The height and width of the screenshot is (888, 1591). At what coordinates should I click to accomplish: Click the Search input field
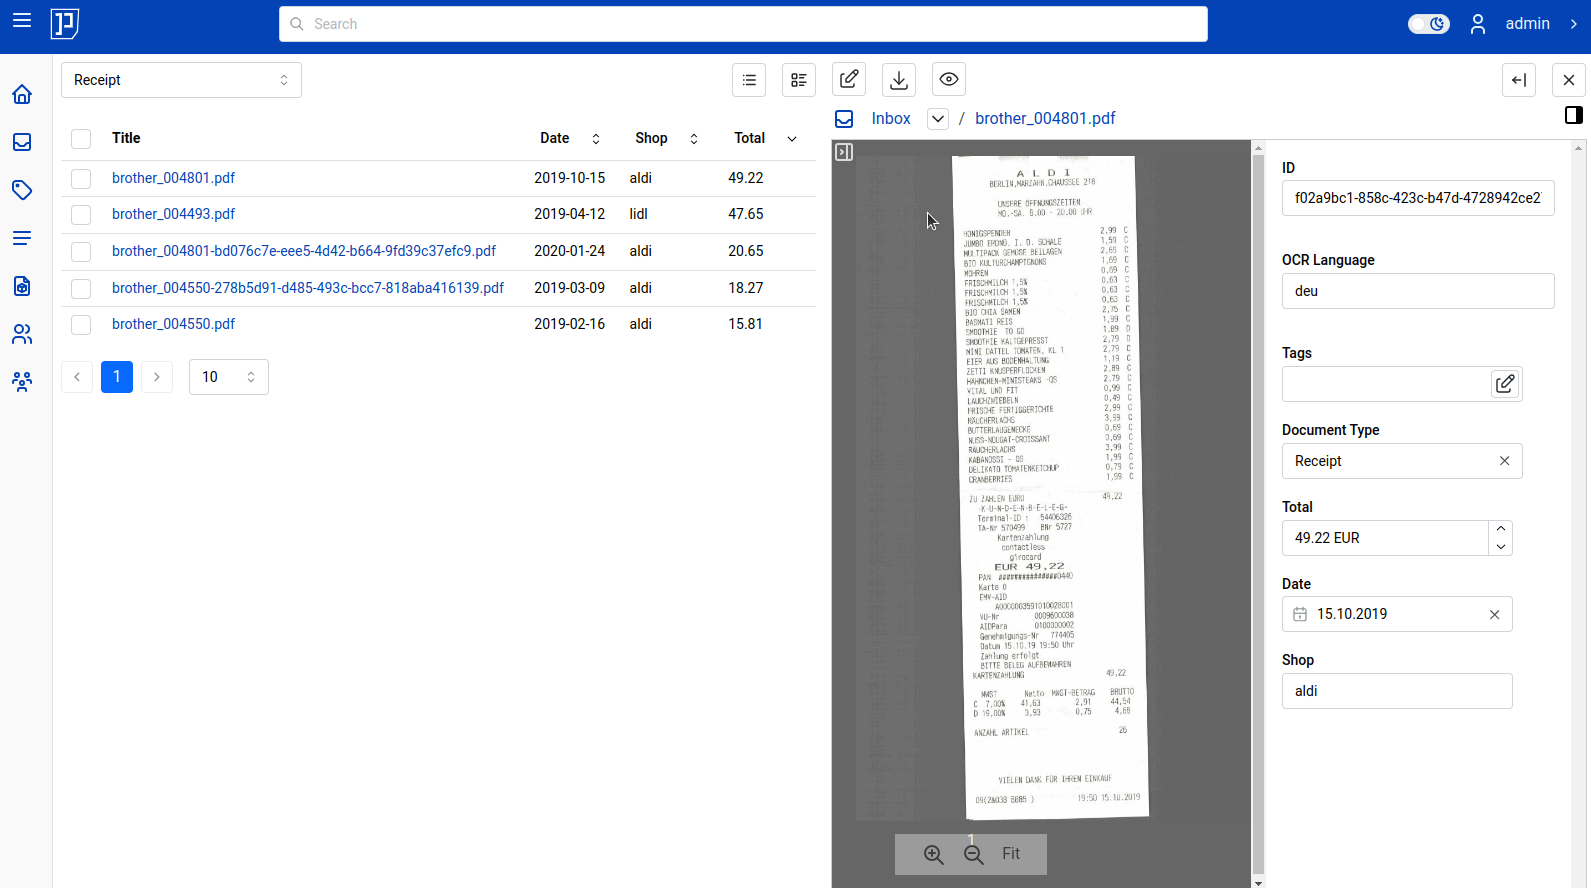pos(743,24)
